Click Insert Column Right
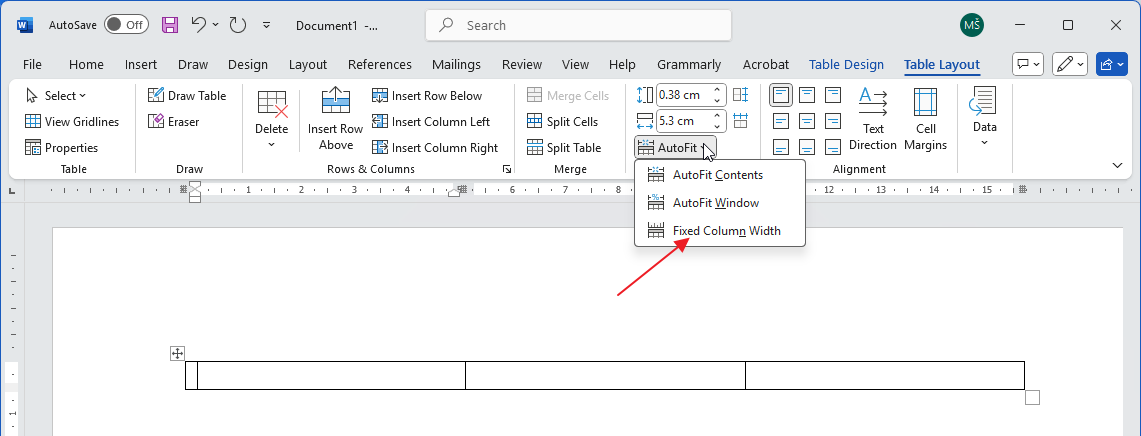Viewport: 1141px width, 436px height. tap(434, 148)
